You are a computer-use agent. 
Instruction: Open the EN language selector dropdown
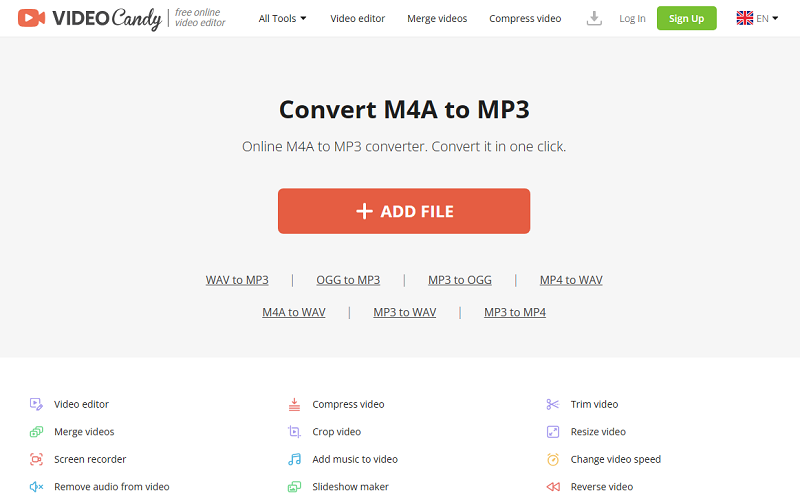click(767, 18)
